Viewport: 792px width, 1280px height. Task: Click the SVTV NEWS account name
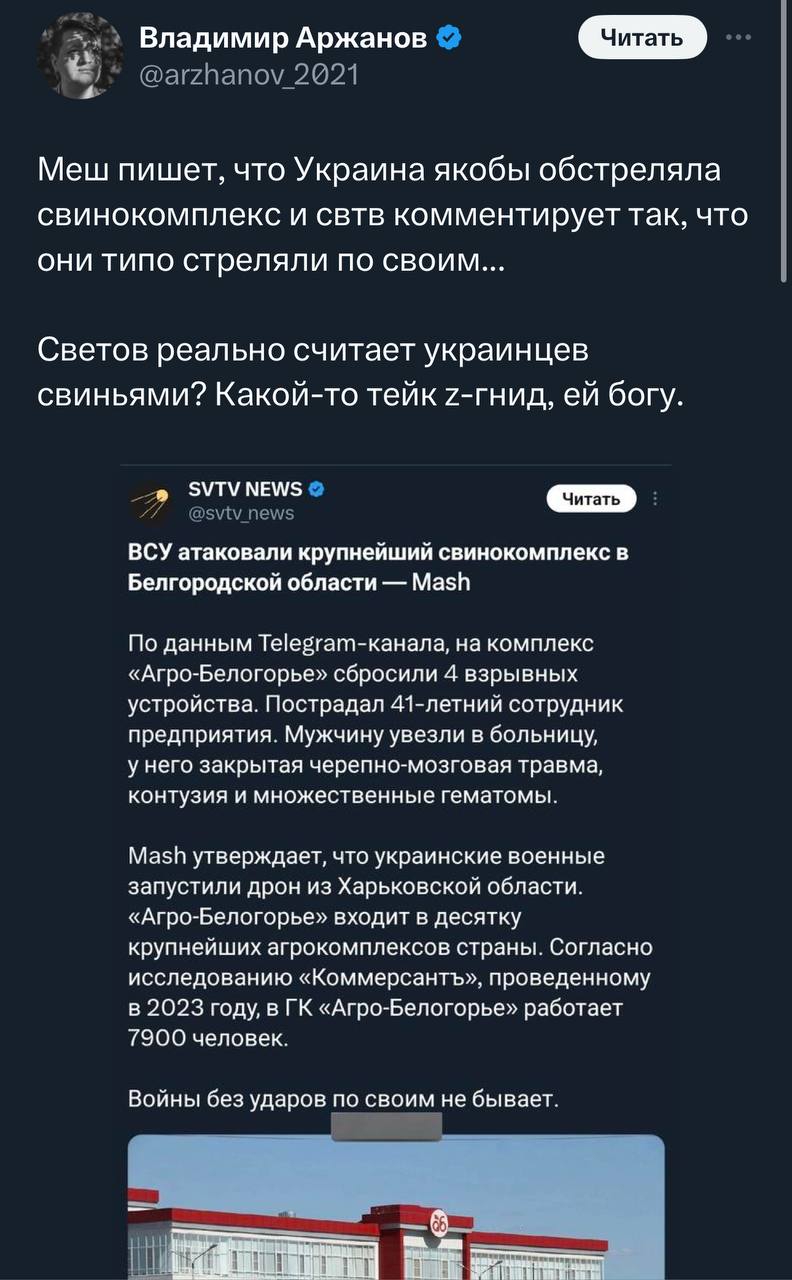pos(245,489)
